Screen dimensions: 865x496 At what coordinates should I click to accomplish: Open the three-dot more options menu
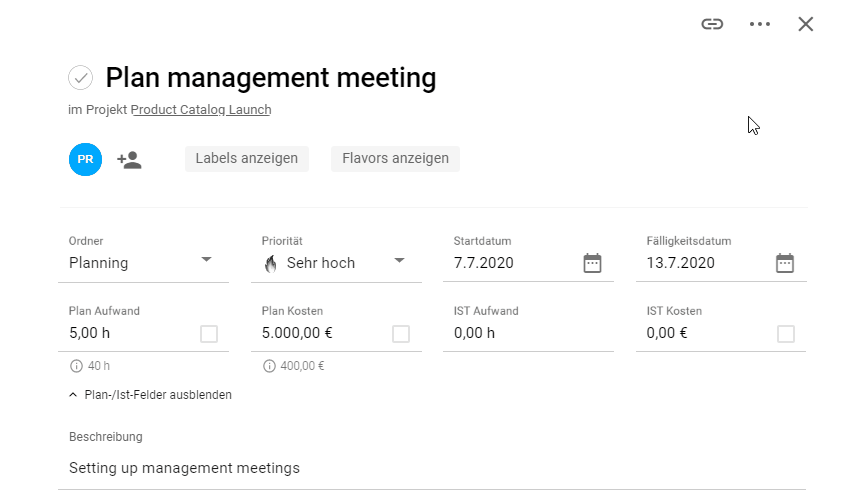pos(760,24)
